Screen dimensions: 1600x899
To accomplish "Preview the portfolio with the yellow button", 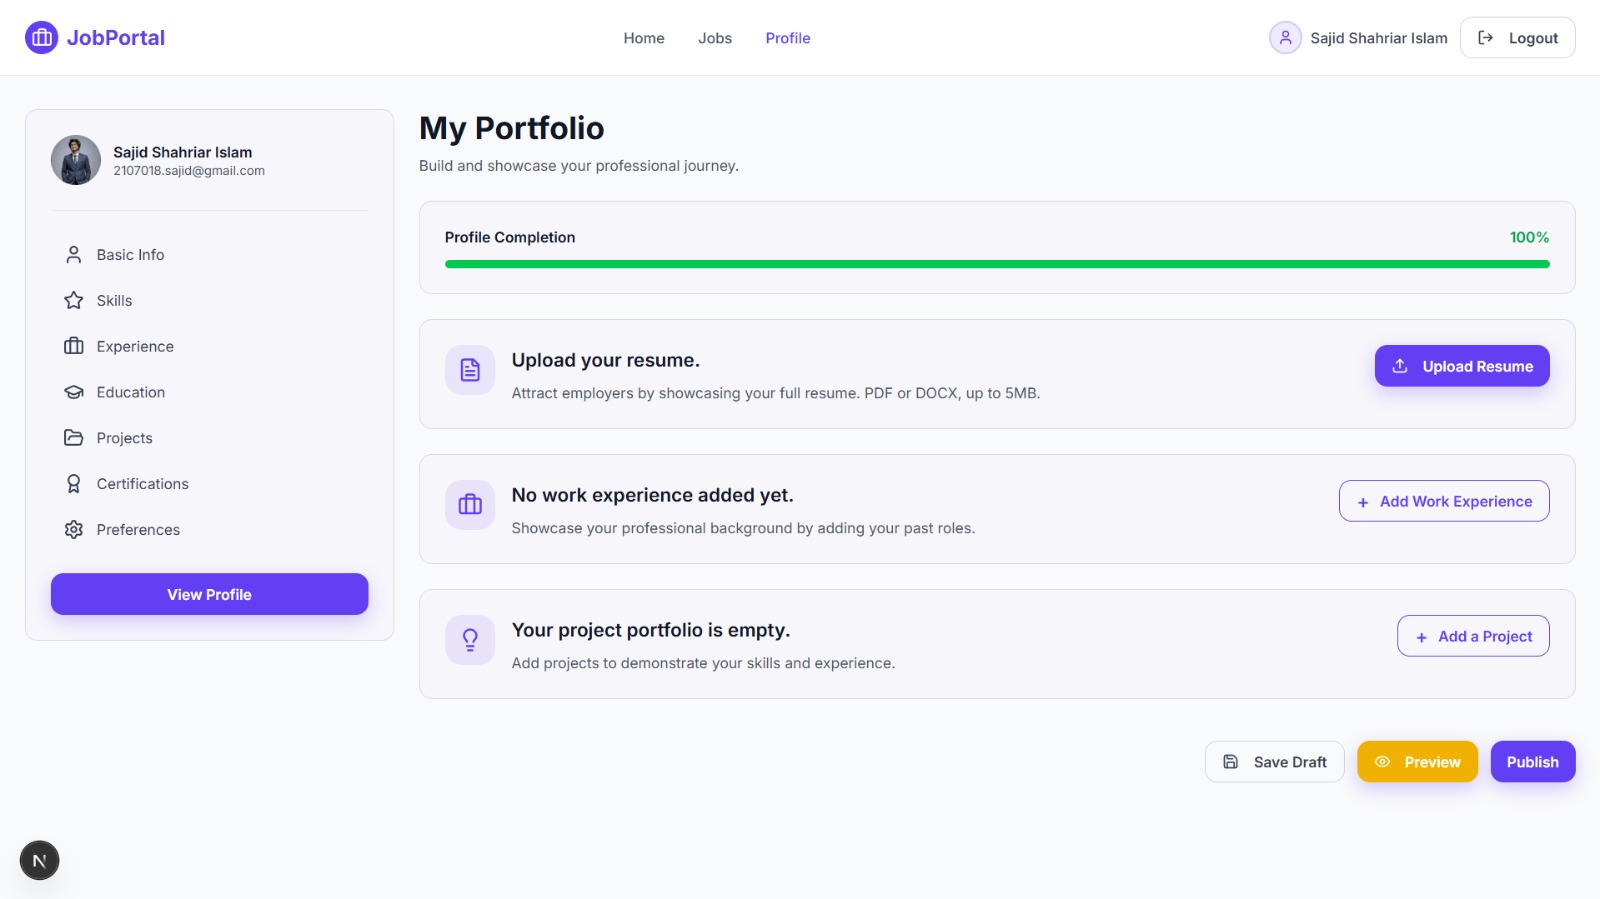I will [x=1417, y=762].
